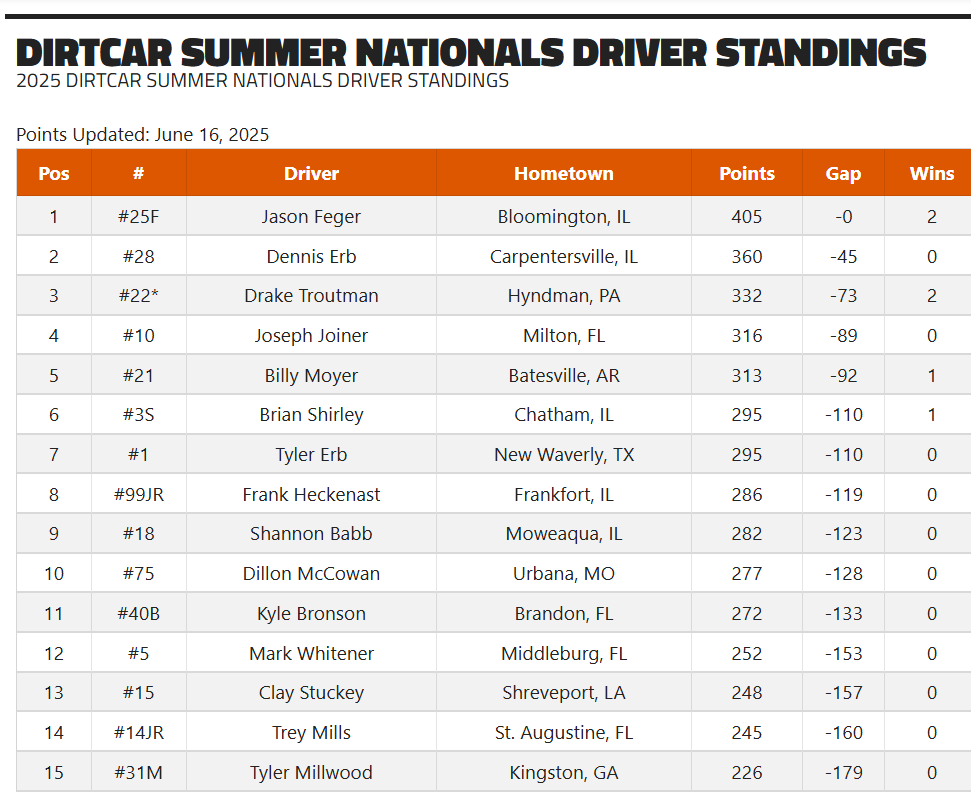Click Trey Mills hometown St. Augustine, FL
Image resolution: width=971 pixels, height=792 pixels.
point(564,733)
